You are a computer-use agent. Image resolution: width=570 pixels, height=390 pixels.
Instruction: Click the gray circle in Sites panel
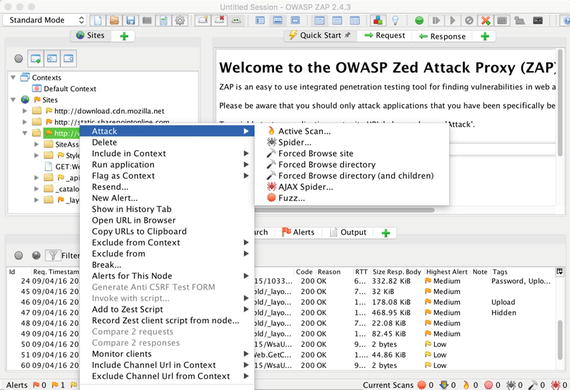(19, 58)
